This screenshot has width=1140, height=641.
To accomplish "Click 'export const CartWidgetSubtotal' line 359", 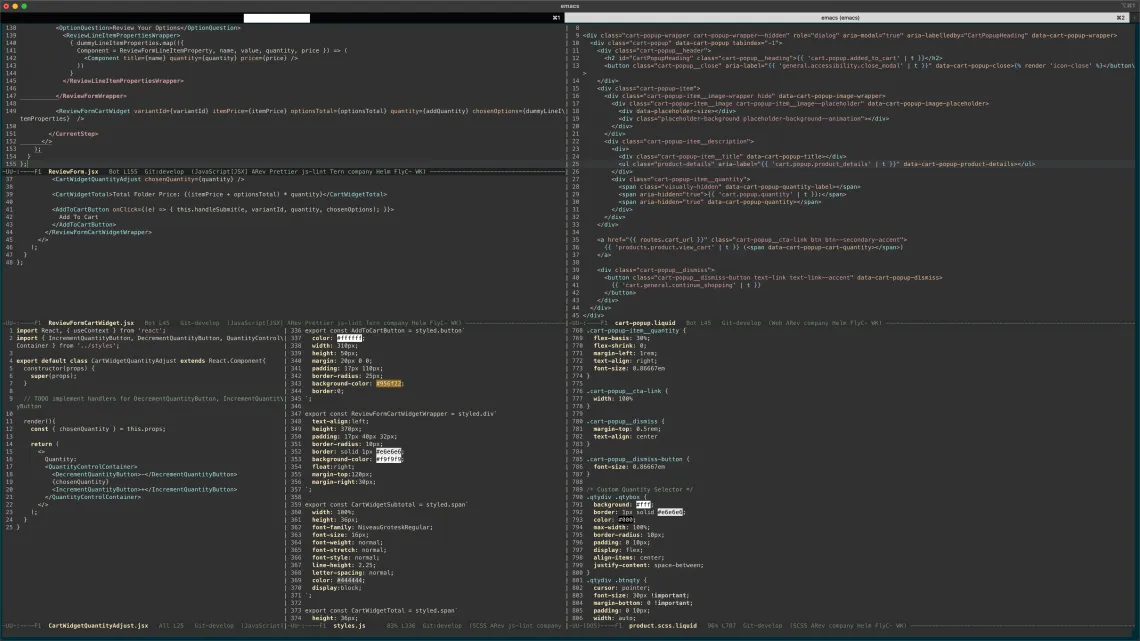I will pos(385,504).
